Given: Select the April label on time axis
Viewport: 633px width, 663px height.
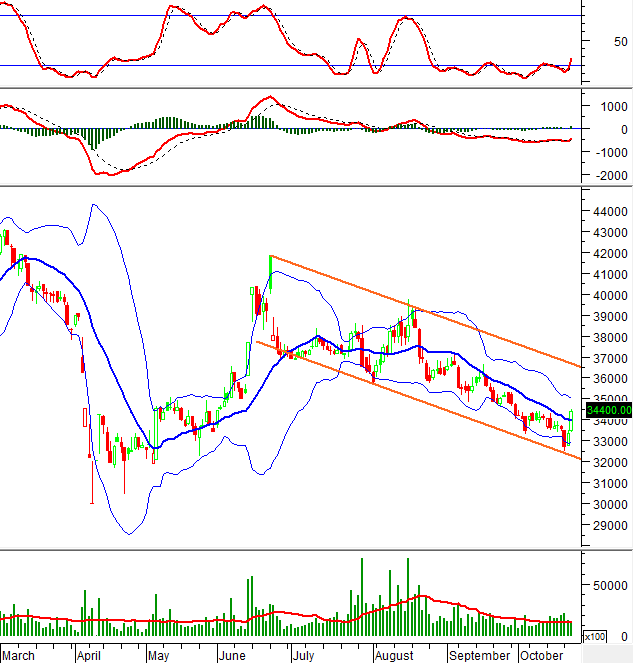Looking at the screenshot, I should coord(88,655).
